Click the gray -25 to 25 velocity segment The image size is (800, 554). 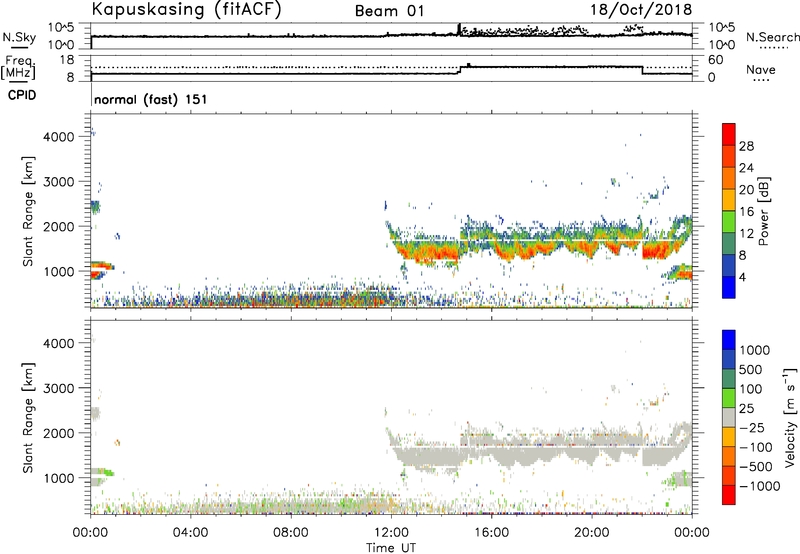[729, 417]
